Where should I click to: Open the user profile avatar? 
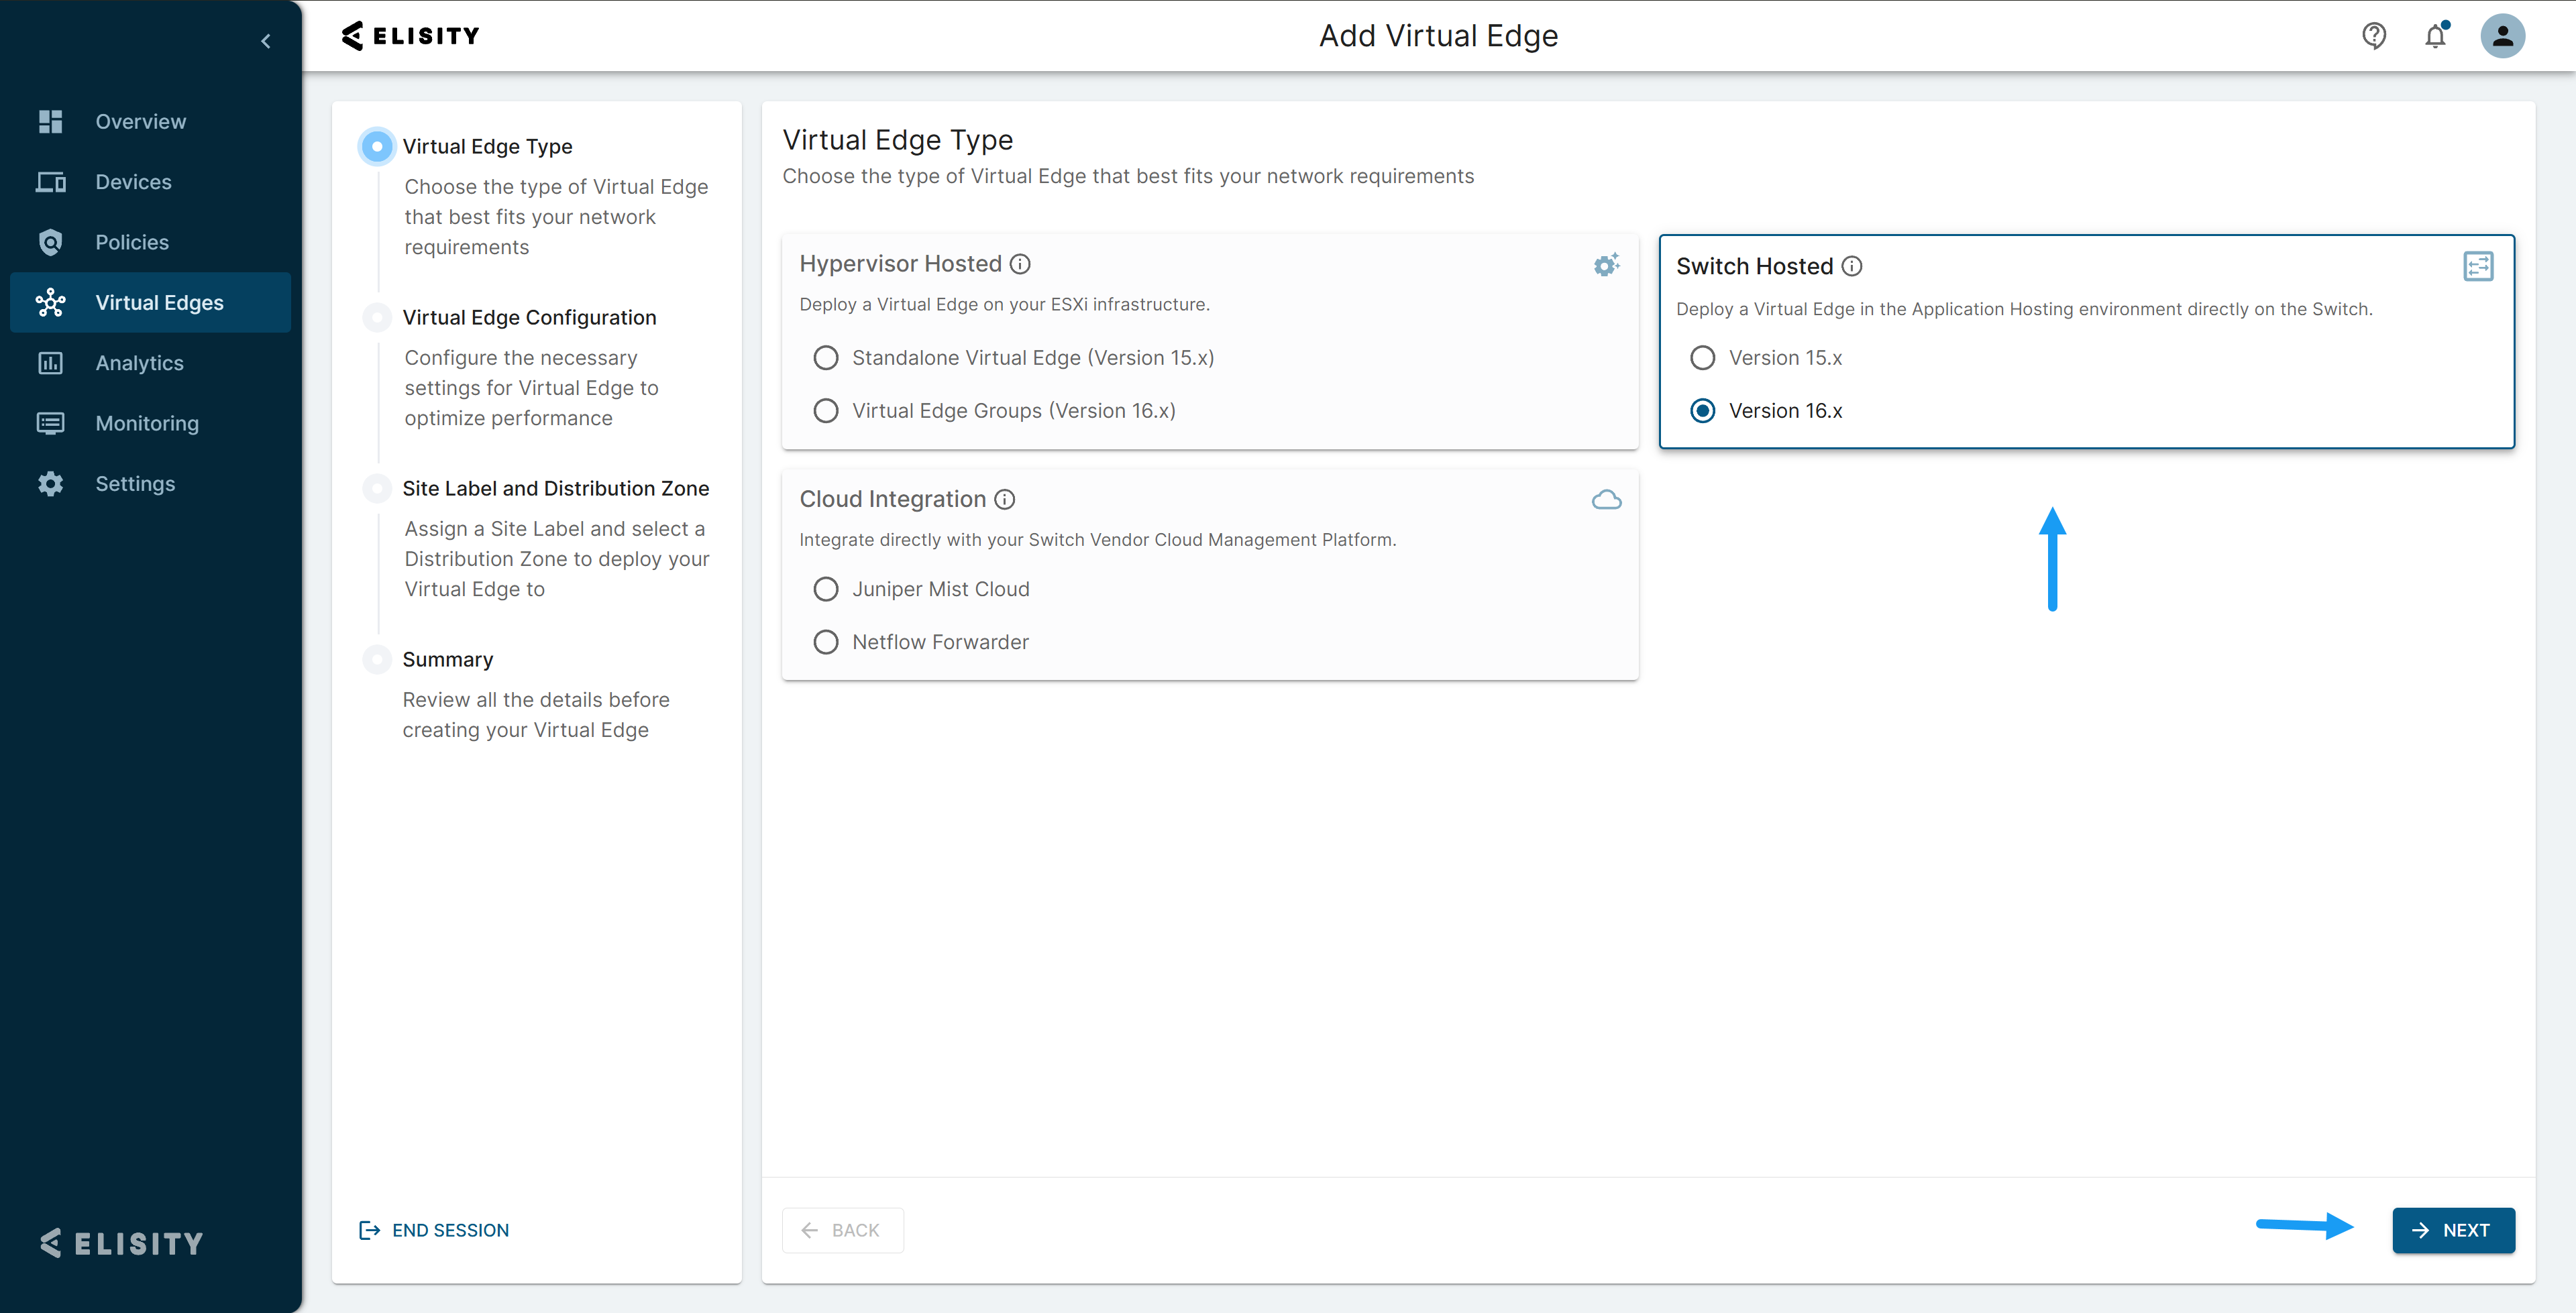[2502, 36]
